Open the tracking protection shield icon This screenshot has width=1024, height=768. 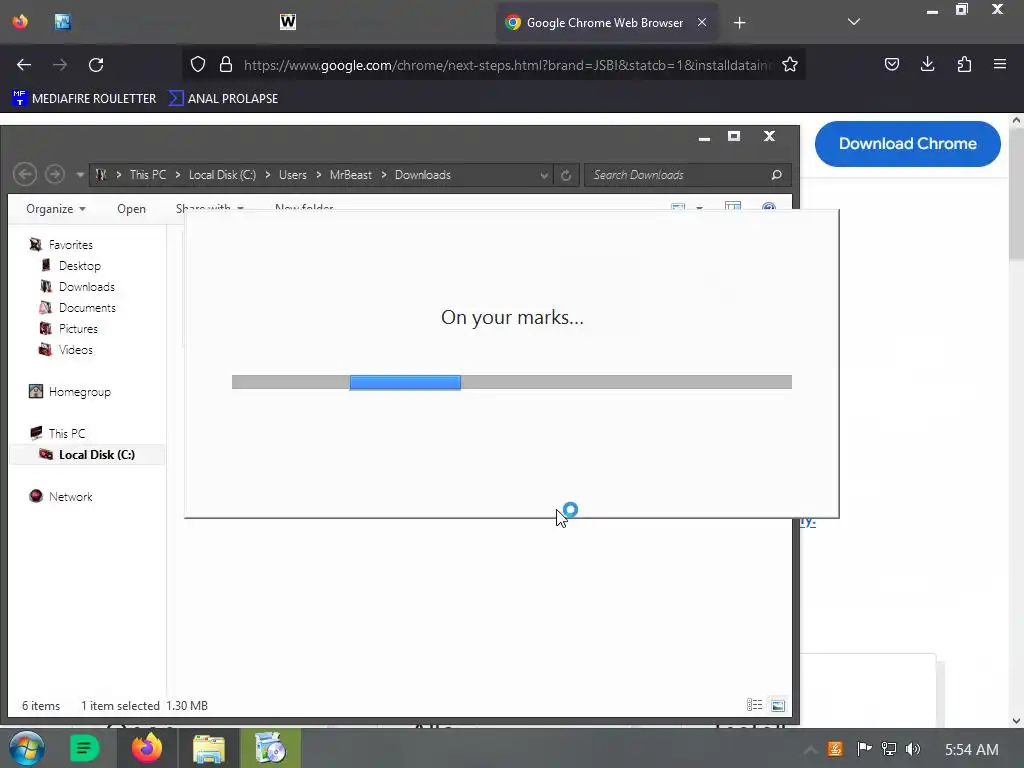click(198, 64)
